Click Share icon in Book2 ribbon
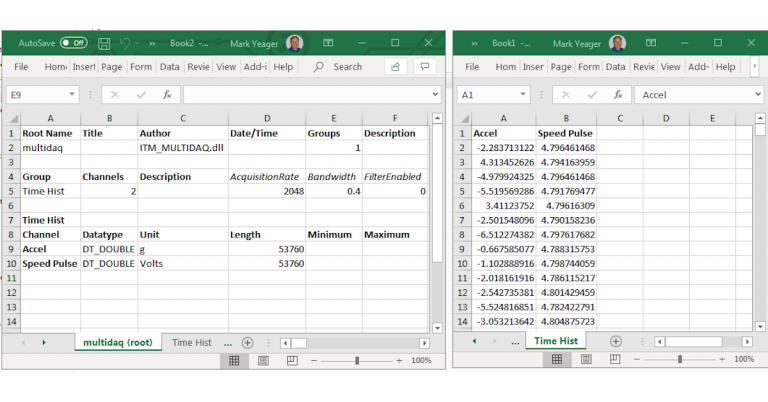The image size is (768, 402). [395, 67]
